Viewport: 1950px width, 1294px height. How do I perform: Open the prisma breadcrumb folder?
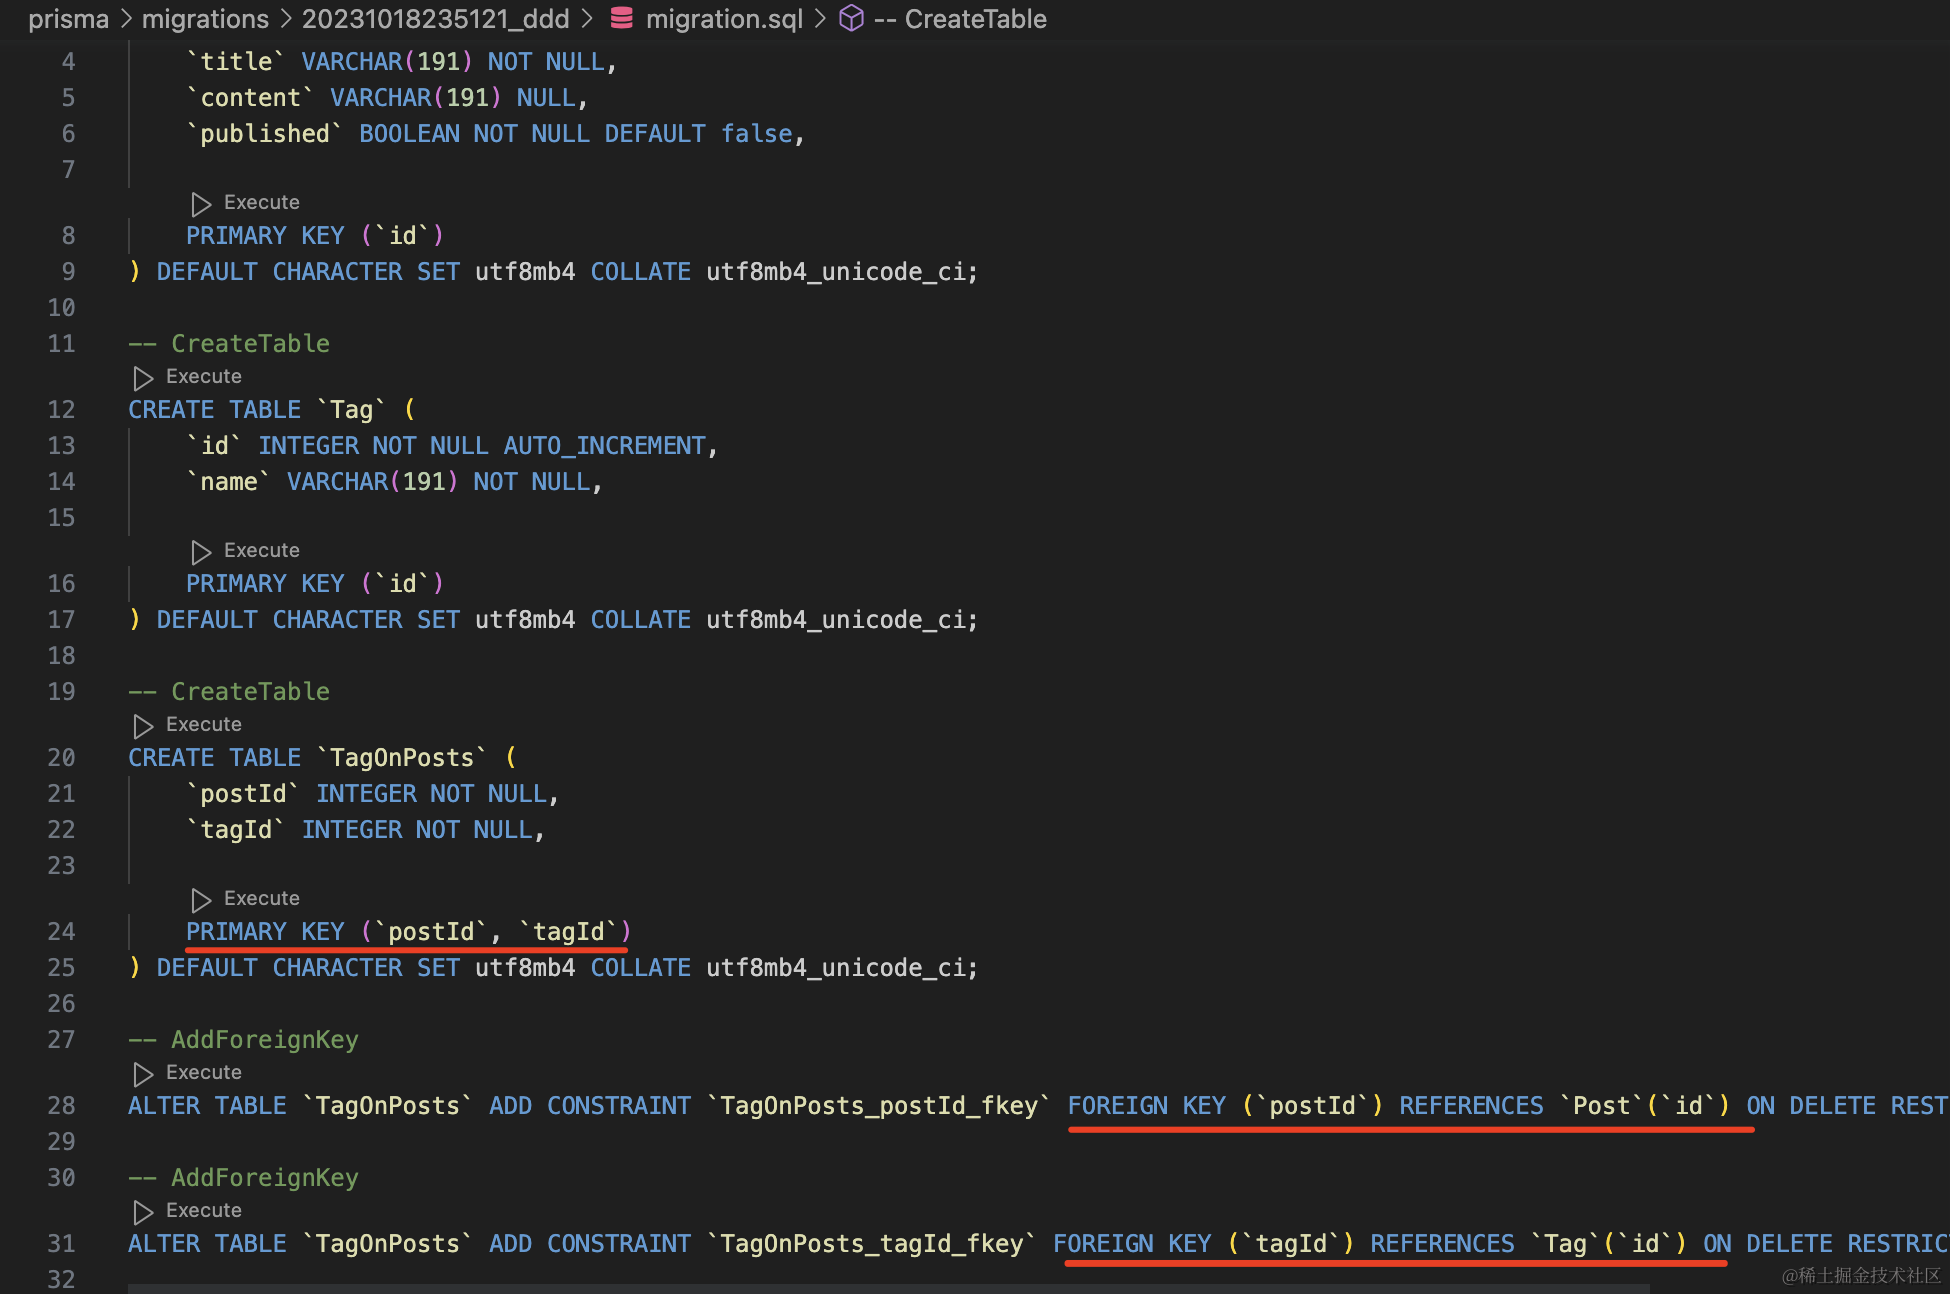(x=68, y=19)
